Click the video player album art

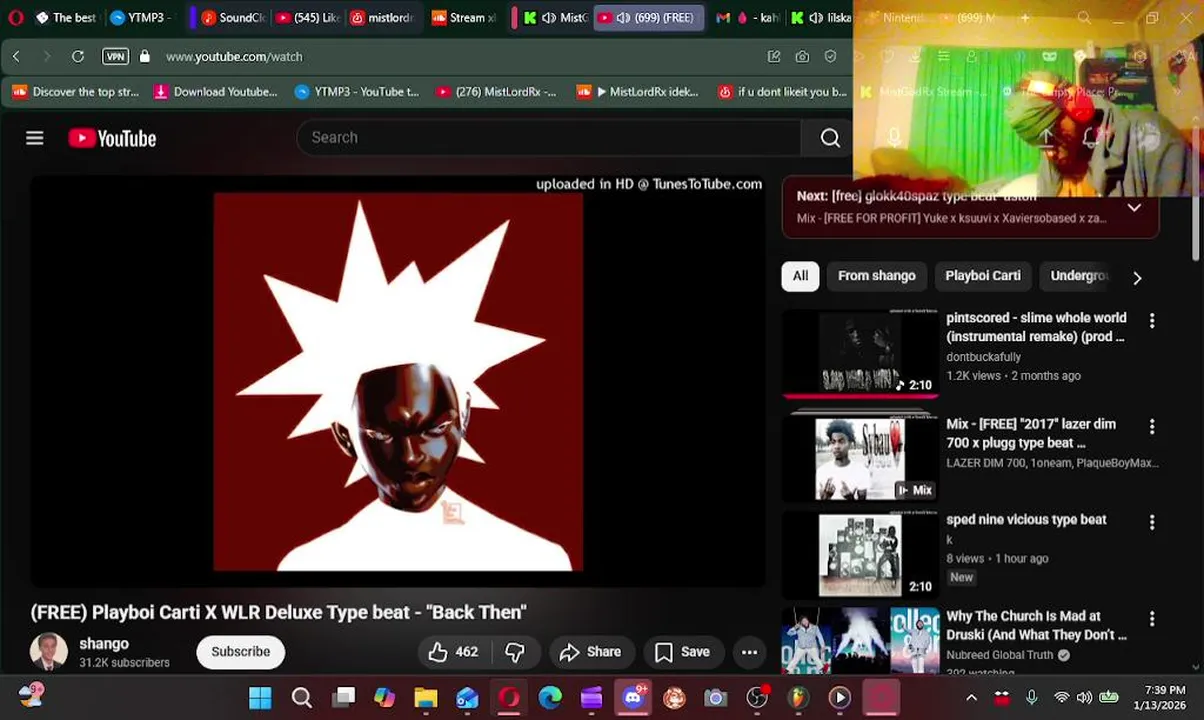398,381
